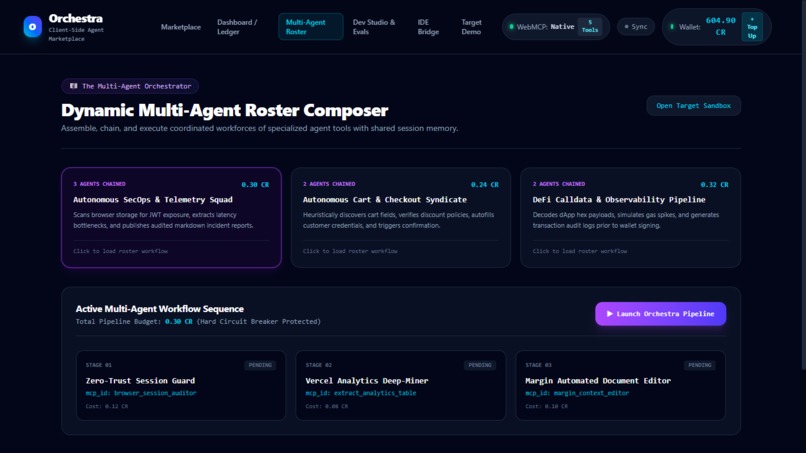Click Total Pipeline Budget 0.30 CR value
This screenshot has height=453, width=806.
(178, 321)
